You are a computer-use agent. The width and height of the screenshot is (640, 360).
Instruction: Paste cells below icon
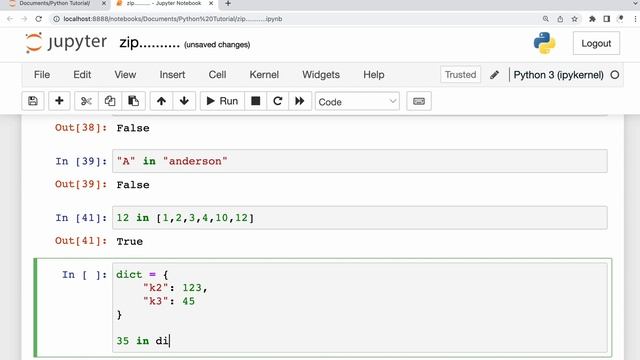(133, 101)
